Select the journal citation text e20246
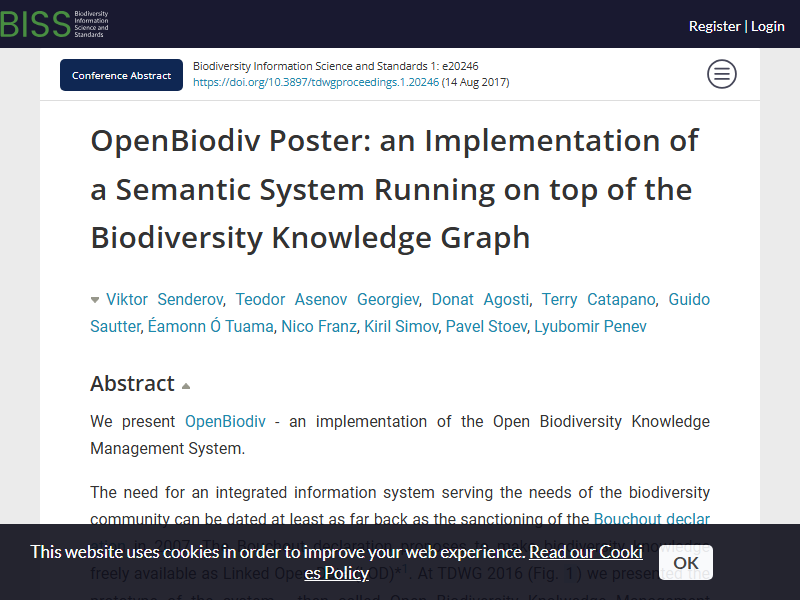Viewport: 800px width, 600px height. [x=336, y=66]
